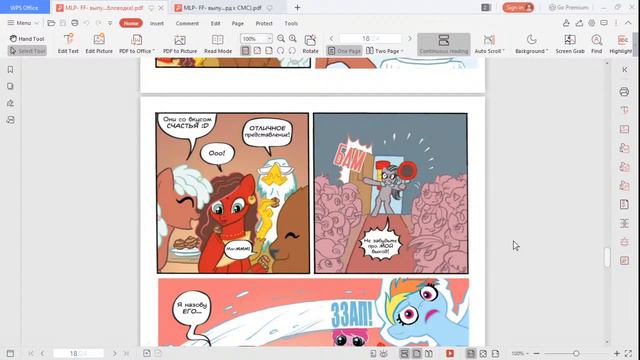The image size is (640, 360).
Task: Click the Sign in button
Action: pos(518,7)
